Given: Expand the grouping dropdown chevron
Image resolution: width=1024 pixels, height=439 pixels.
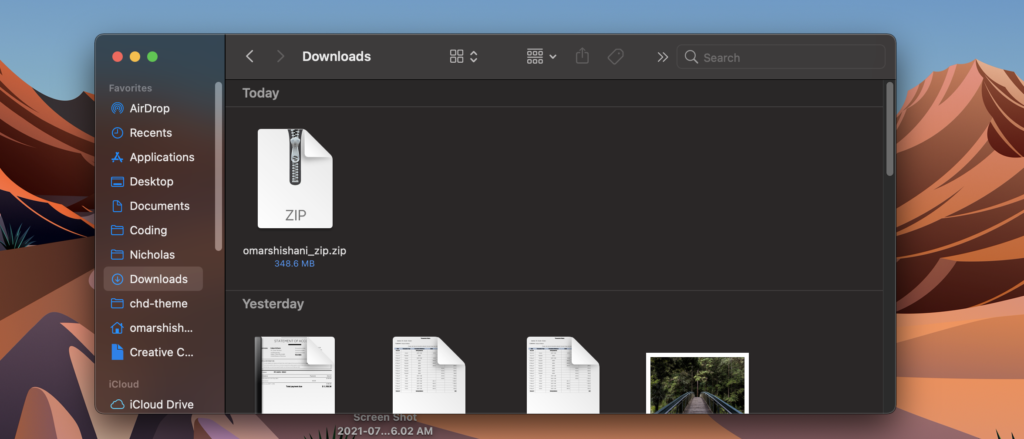Looking at the screenshot, I should coord(552,57).
